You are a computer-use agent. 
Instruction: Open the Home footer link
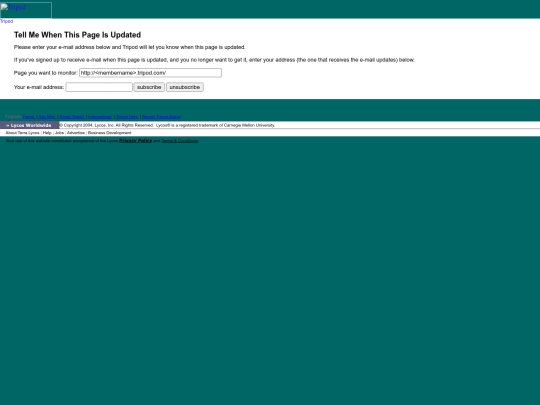point(28,117)
